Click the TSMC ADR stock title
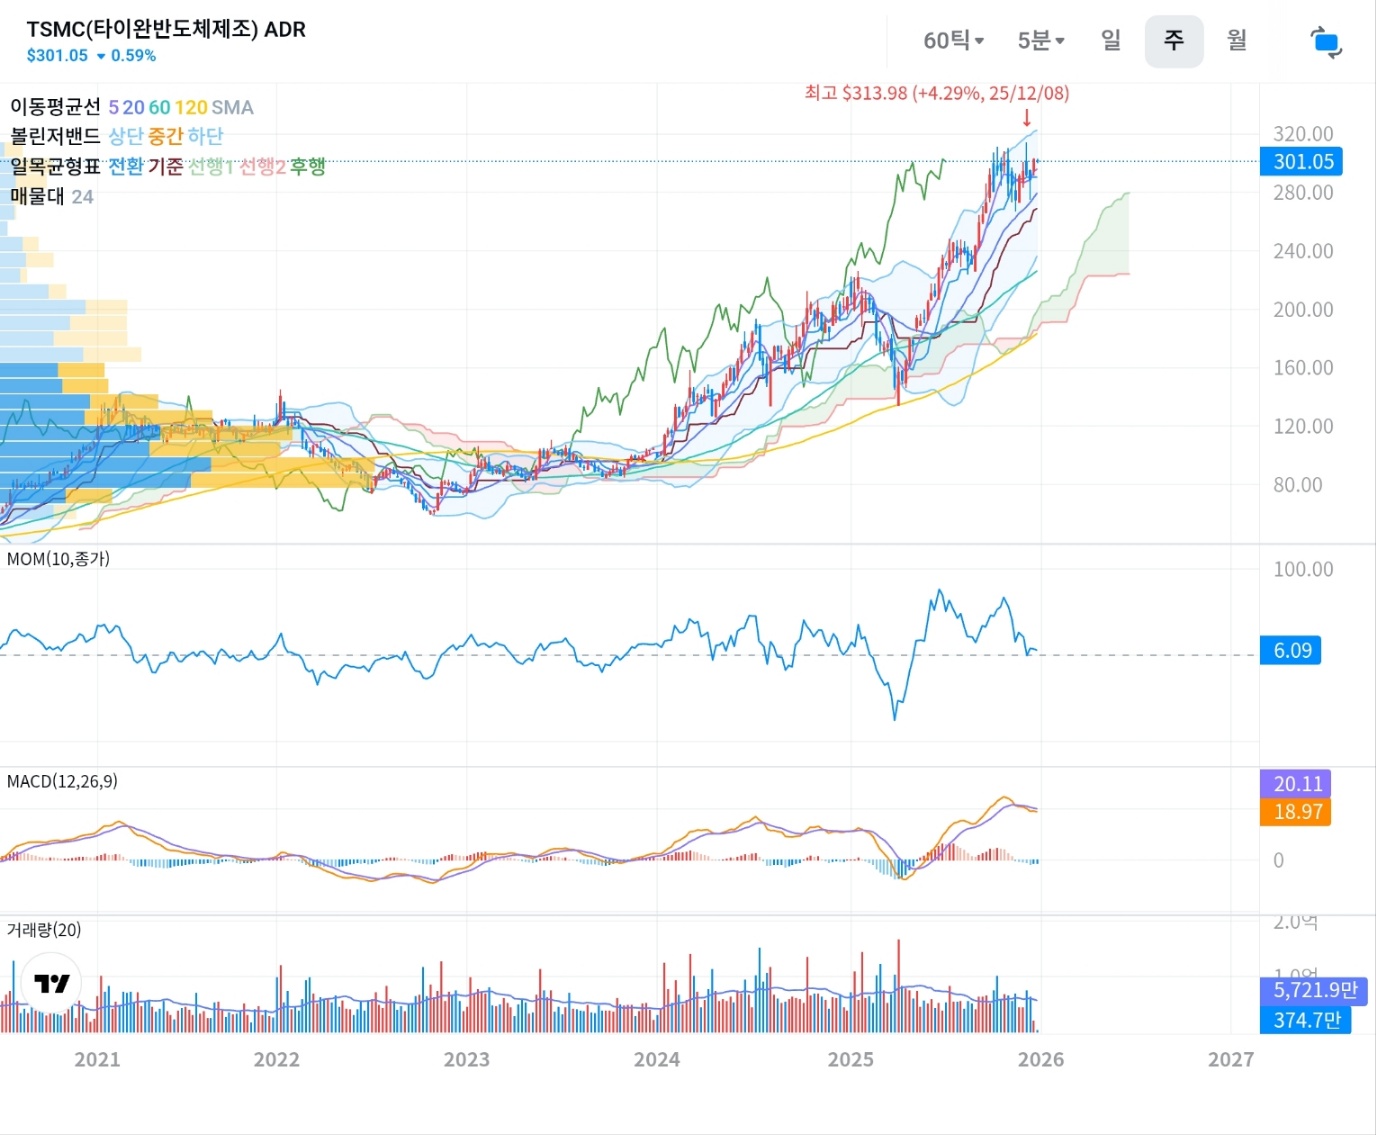The width and height of the screenshot is (1376, 1135). pos(166,29)
